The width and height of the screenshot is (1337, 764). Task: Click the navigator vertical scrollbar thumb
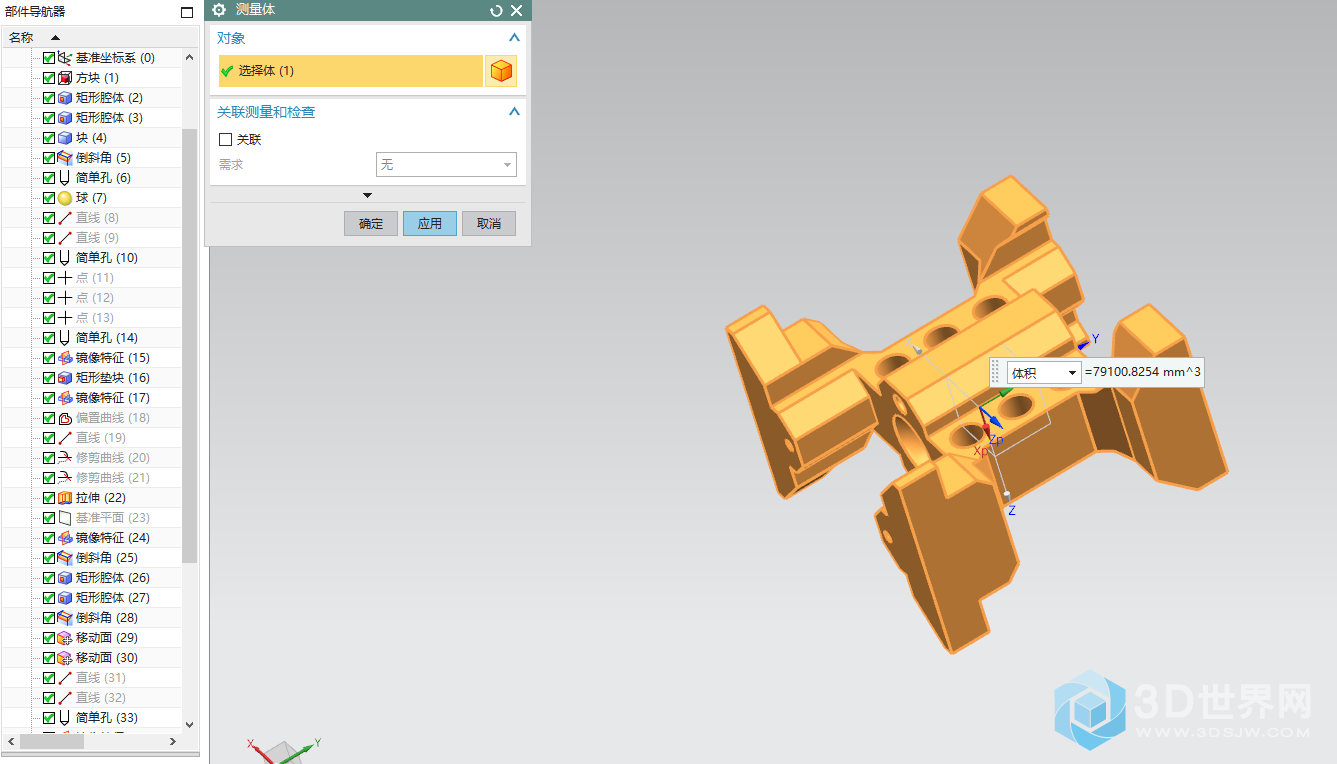point(190,345)
